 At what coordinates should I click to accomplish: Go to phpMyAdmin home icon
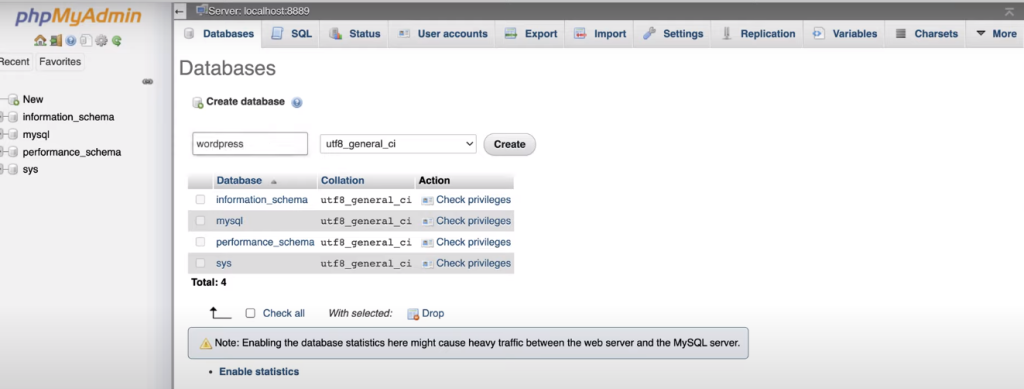pyautogui.click(x=40, y=40)
